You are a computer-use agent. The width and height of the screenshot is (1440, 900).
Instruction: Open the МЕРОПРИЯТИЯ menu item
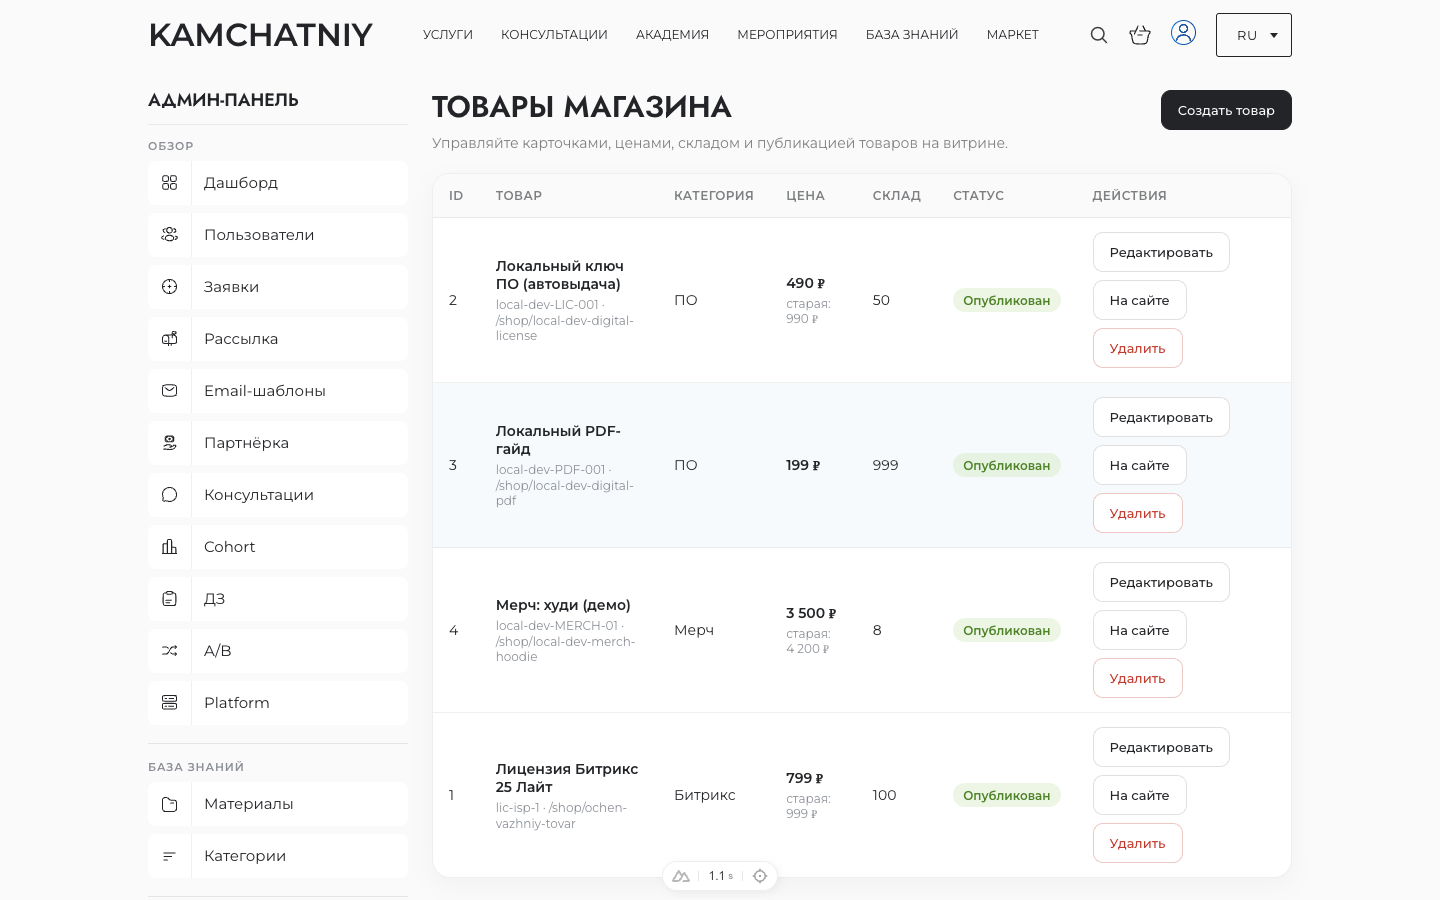click(x=787, y=35)
